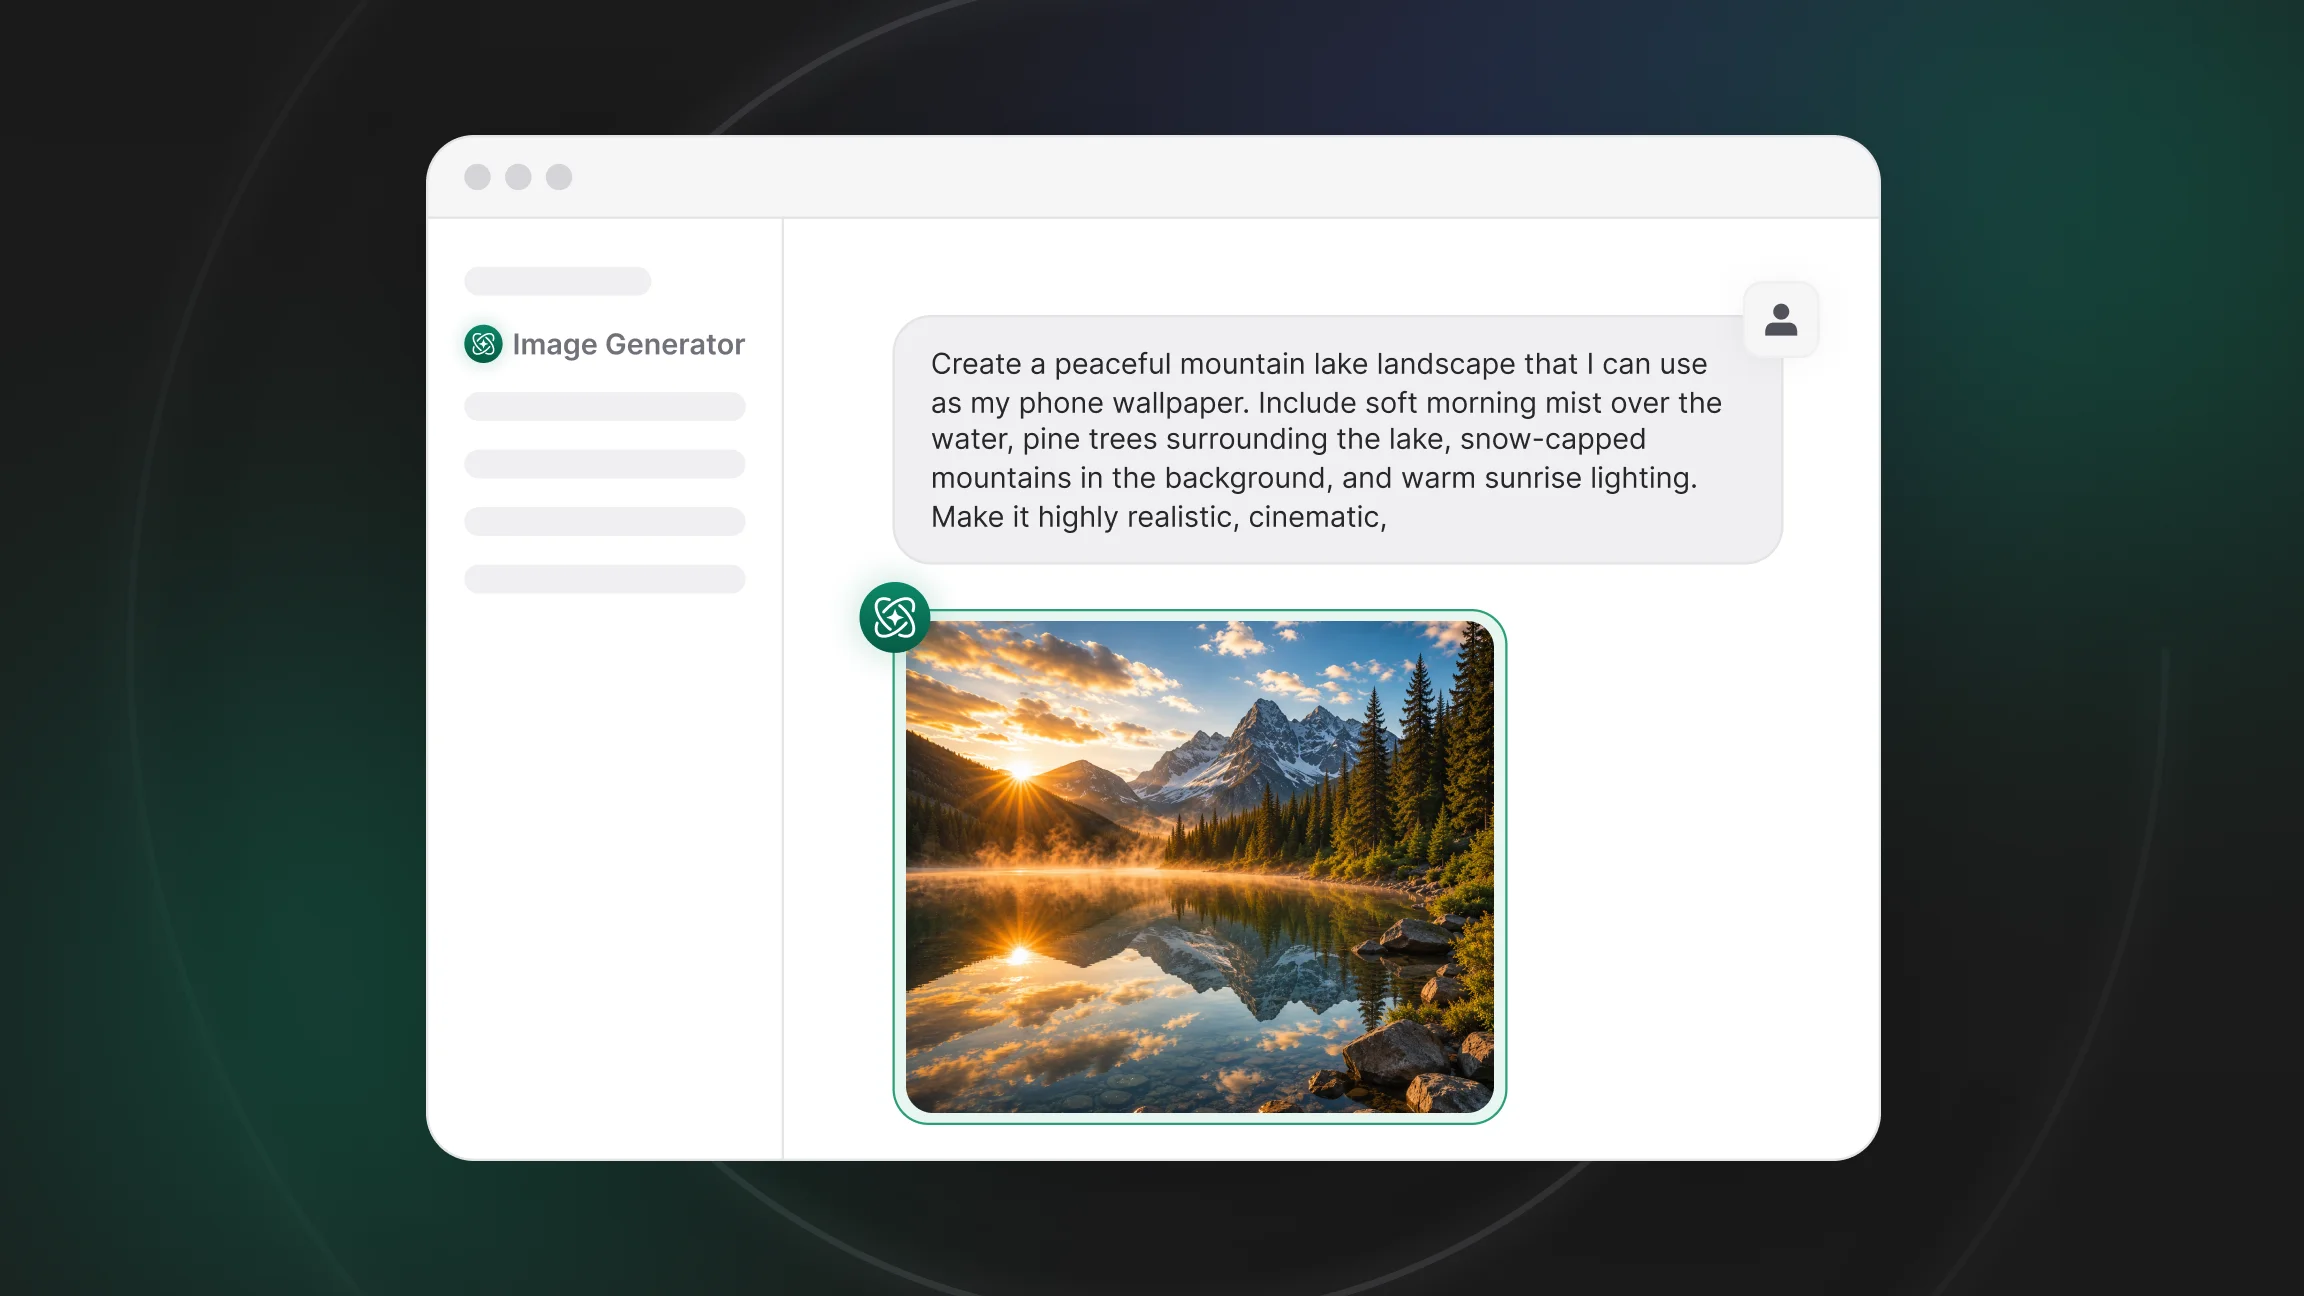Select the first placeholder item below Image Generator

click(x=605, y=406)
